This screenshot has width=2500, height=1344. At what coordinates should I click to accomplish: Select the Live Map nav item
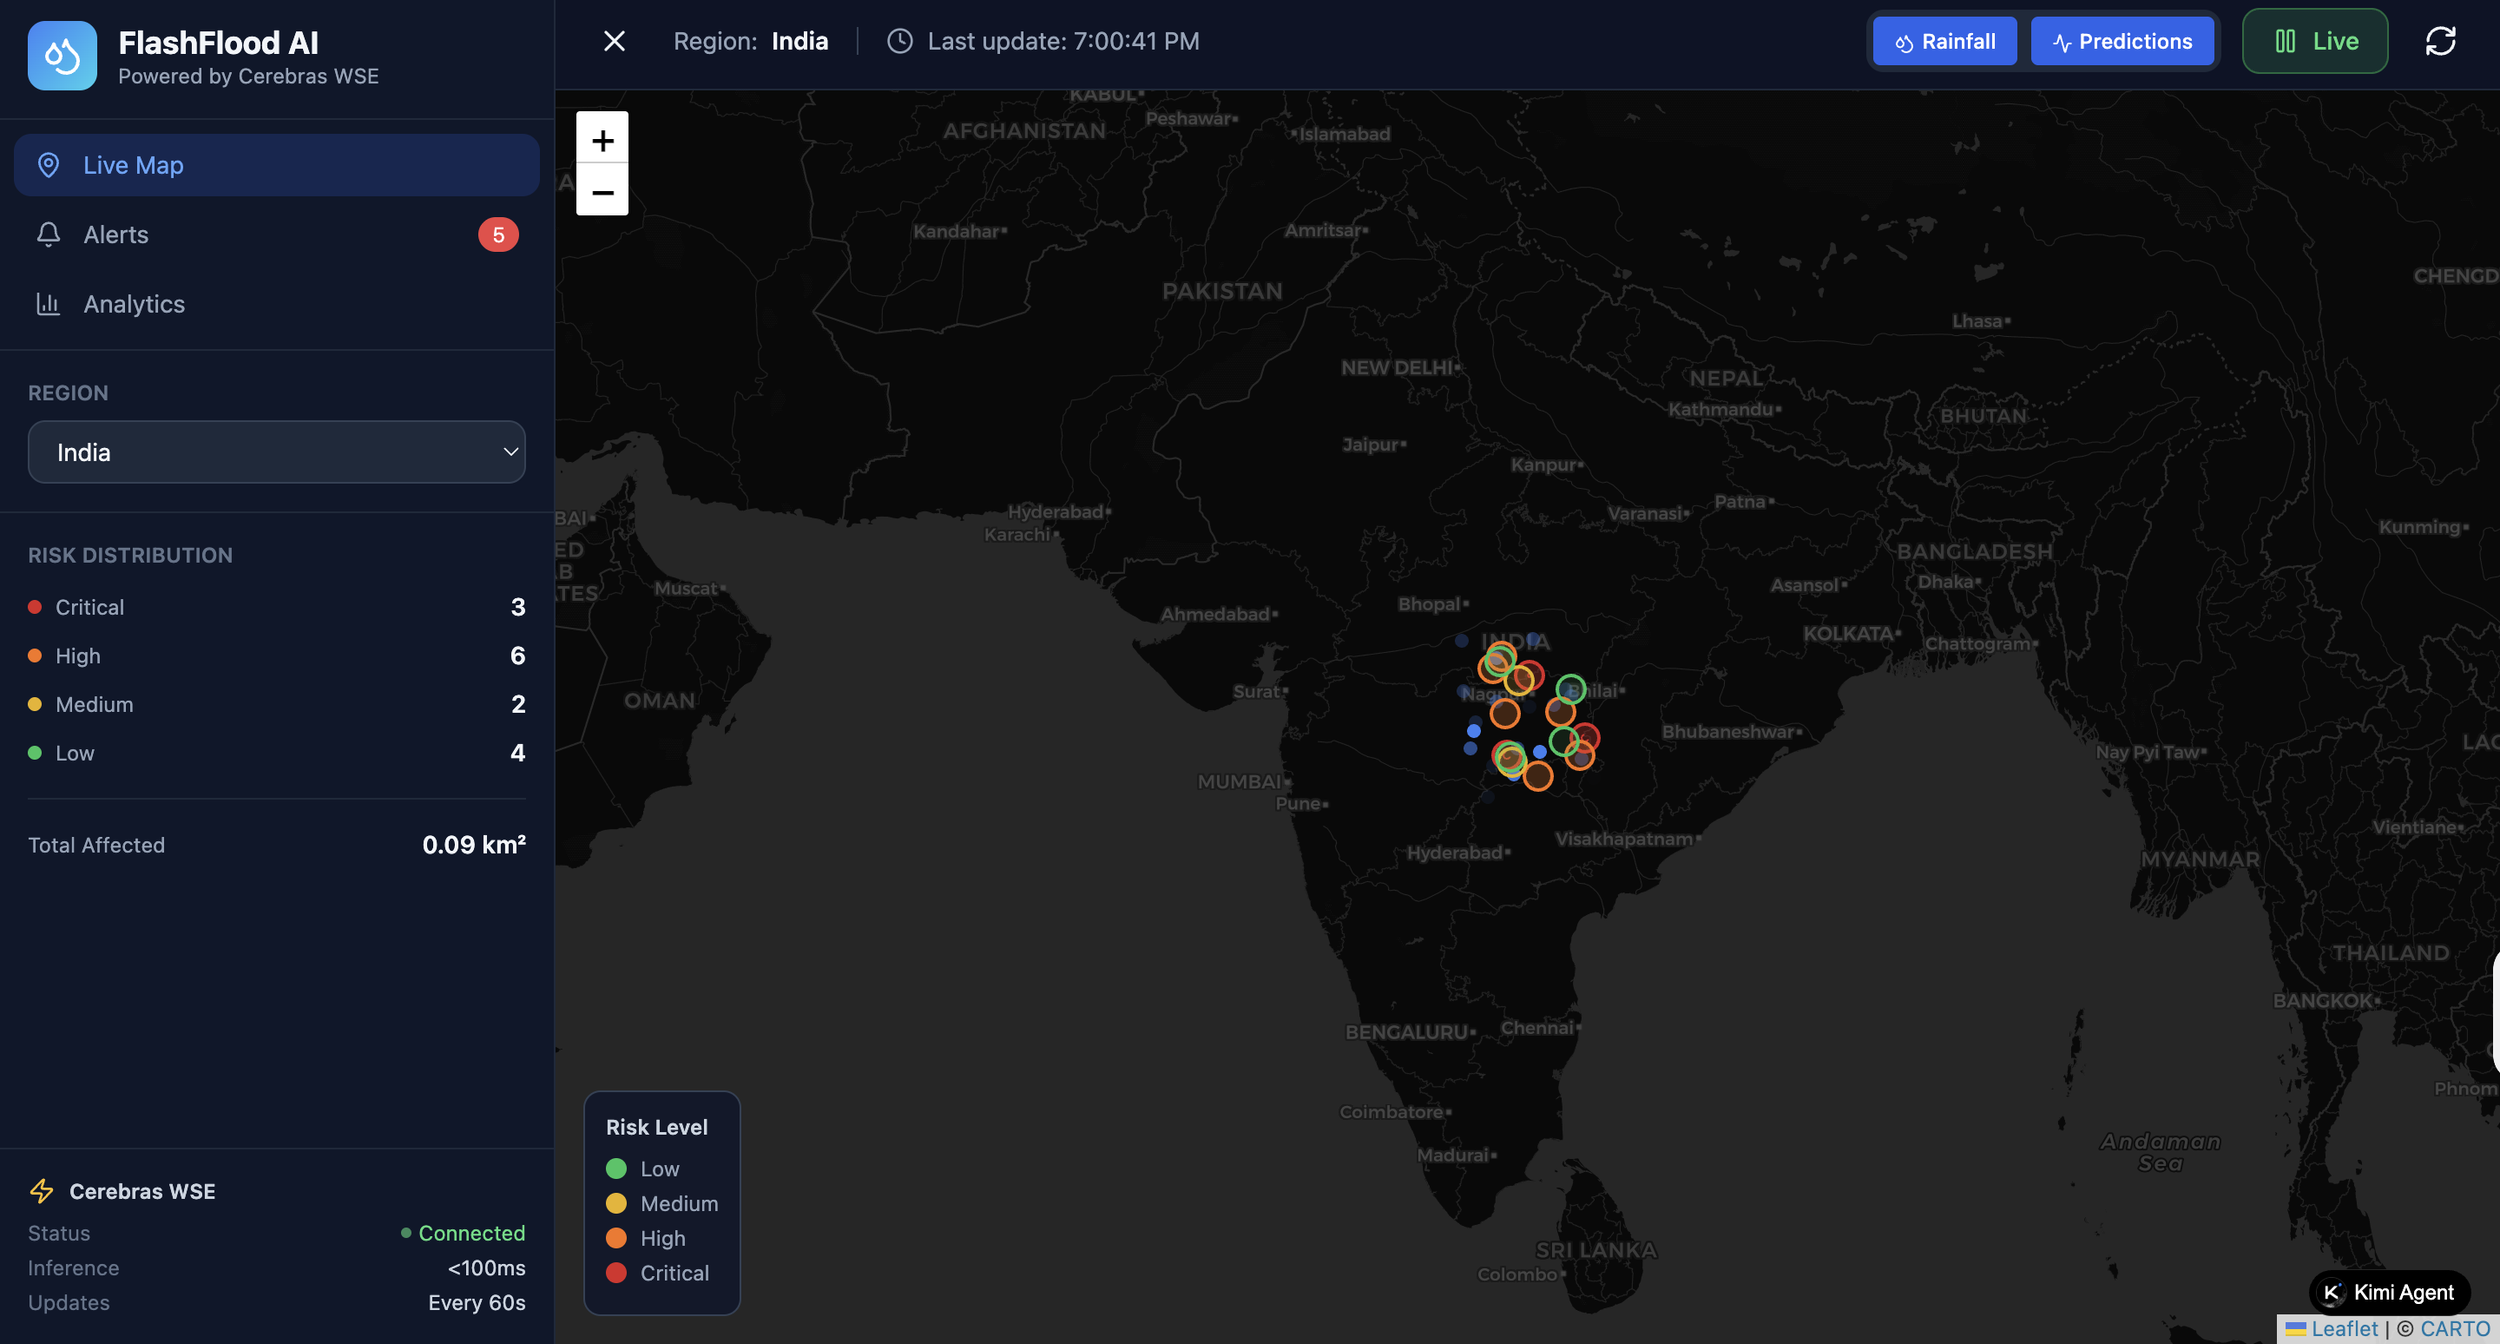pos(133,165)
